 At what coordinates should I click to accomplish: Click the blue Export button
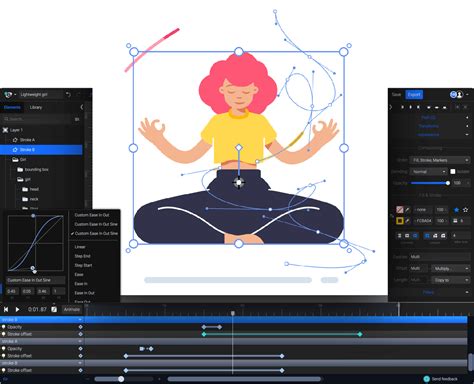pyautogui.click(x=414, y=95)
